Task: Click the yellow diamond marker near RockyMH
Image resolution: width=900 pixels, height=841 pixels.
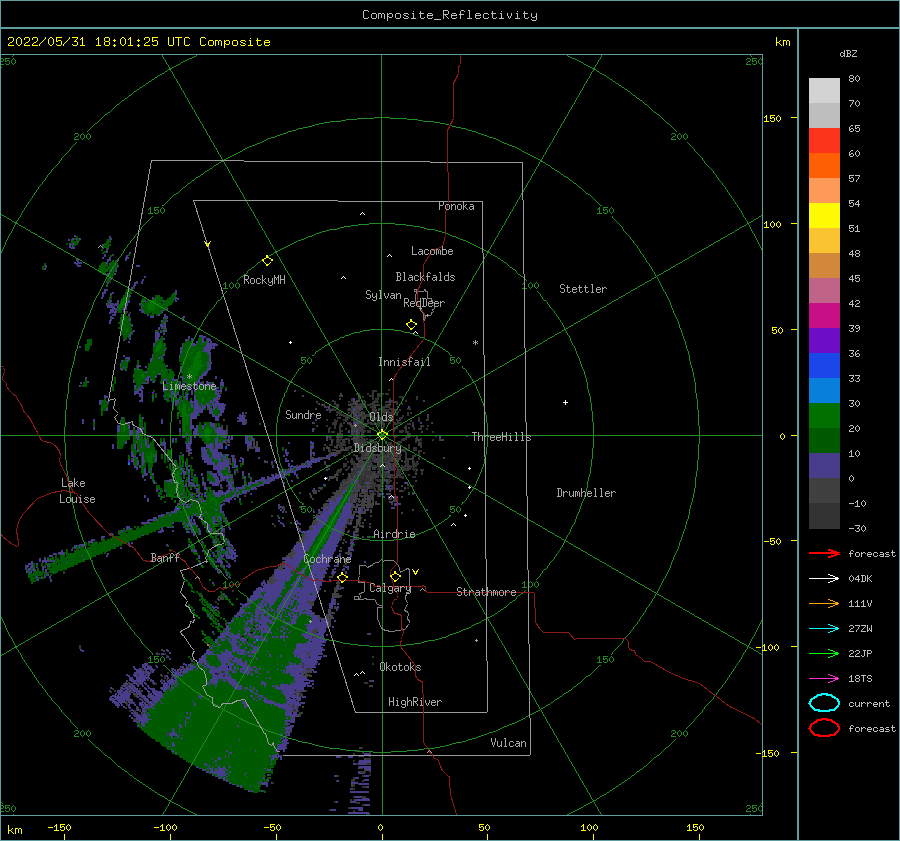Action: pos(267,261)
